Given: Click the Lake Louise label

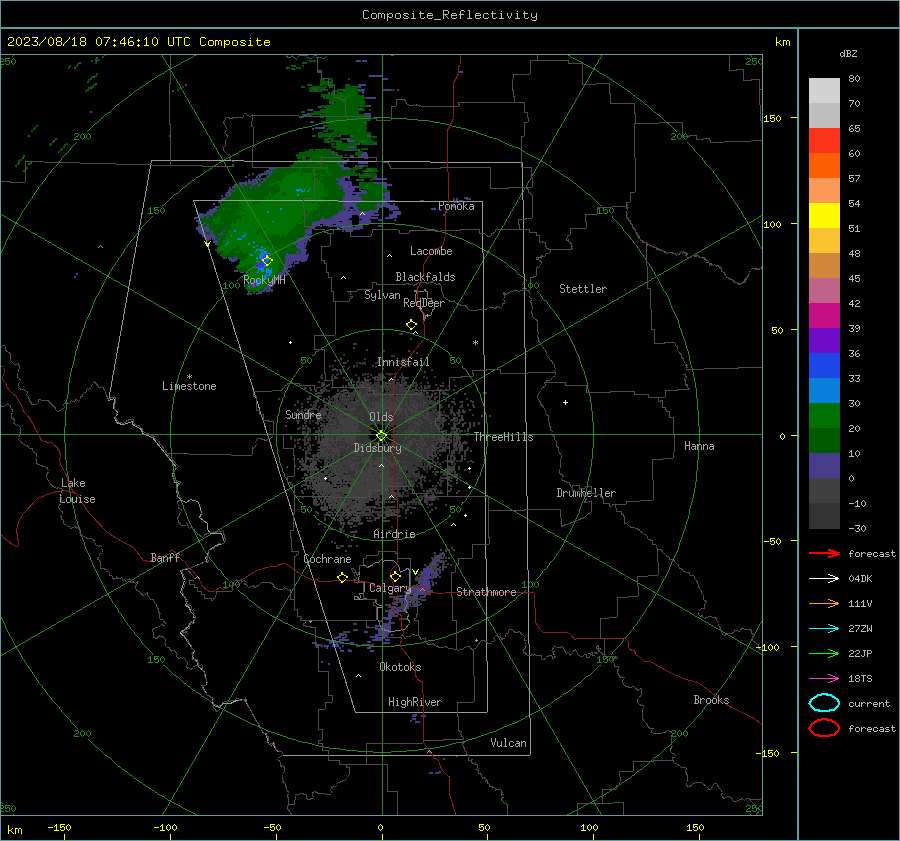Looking at the screenshot, I should (77, 491).
